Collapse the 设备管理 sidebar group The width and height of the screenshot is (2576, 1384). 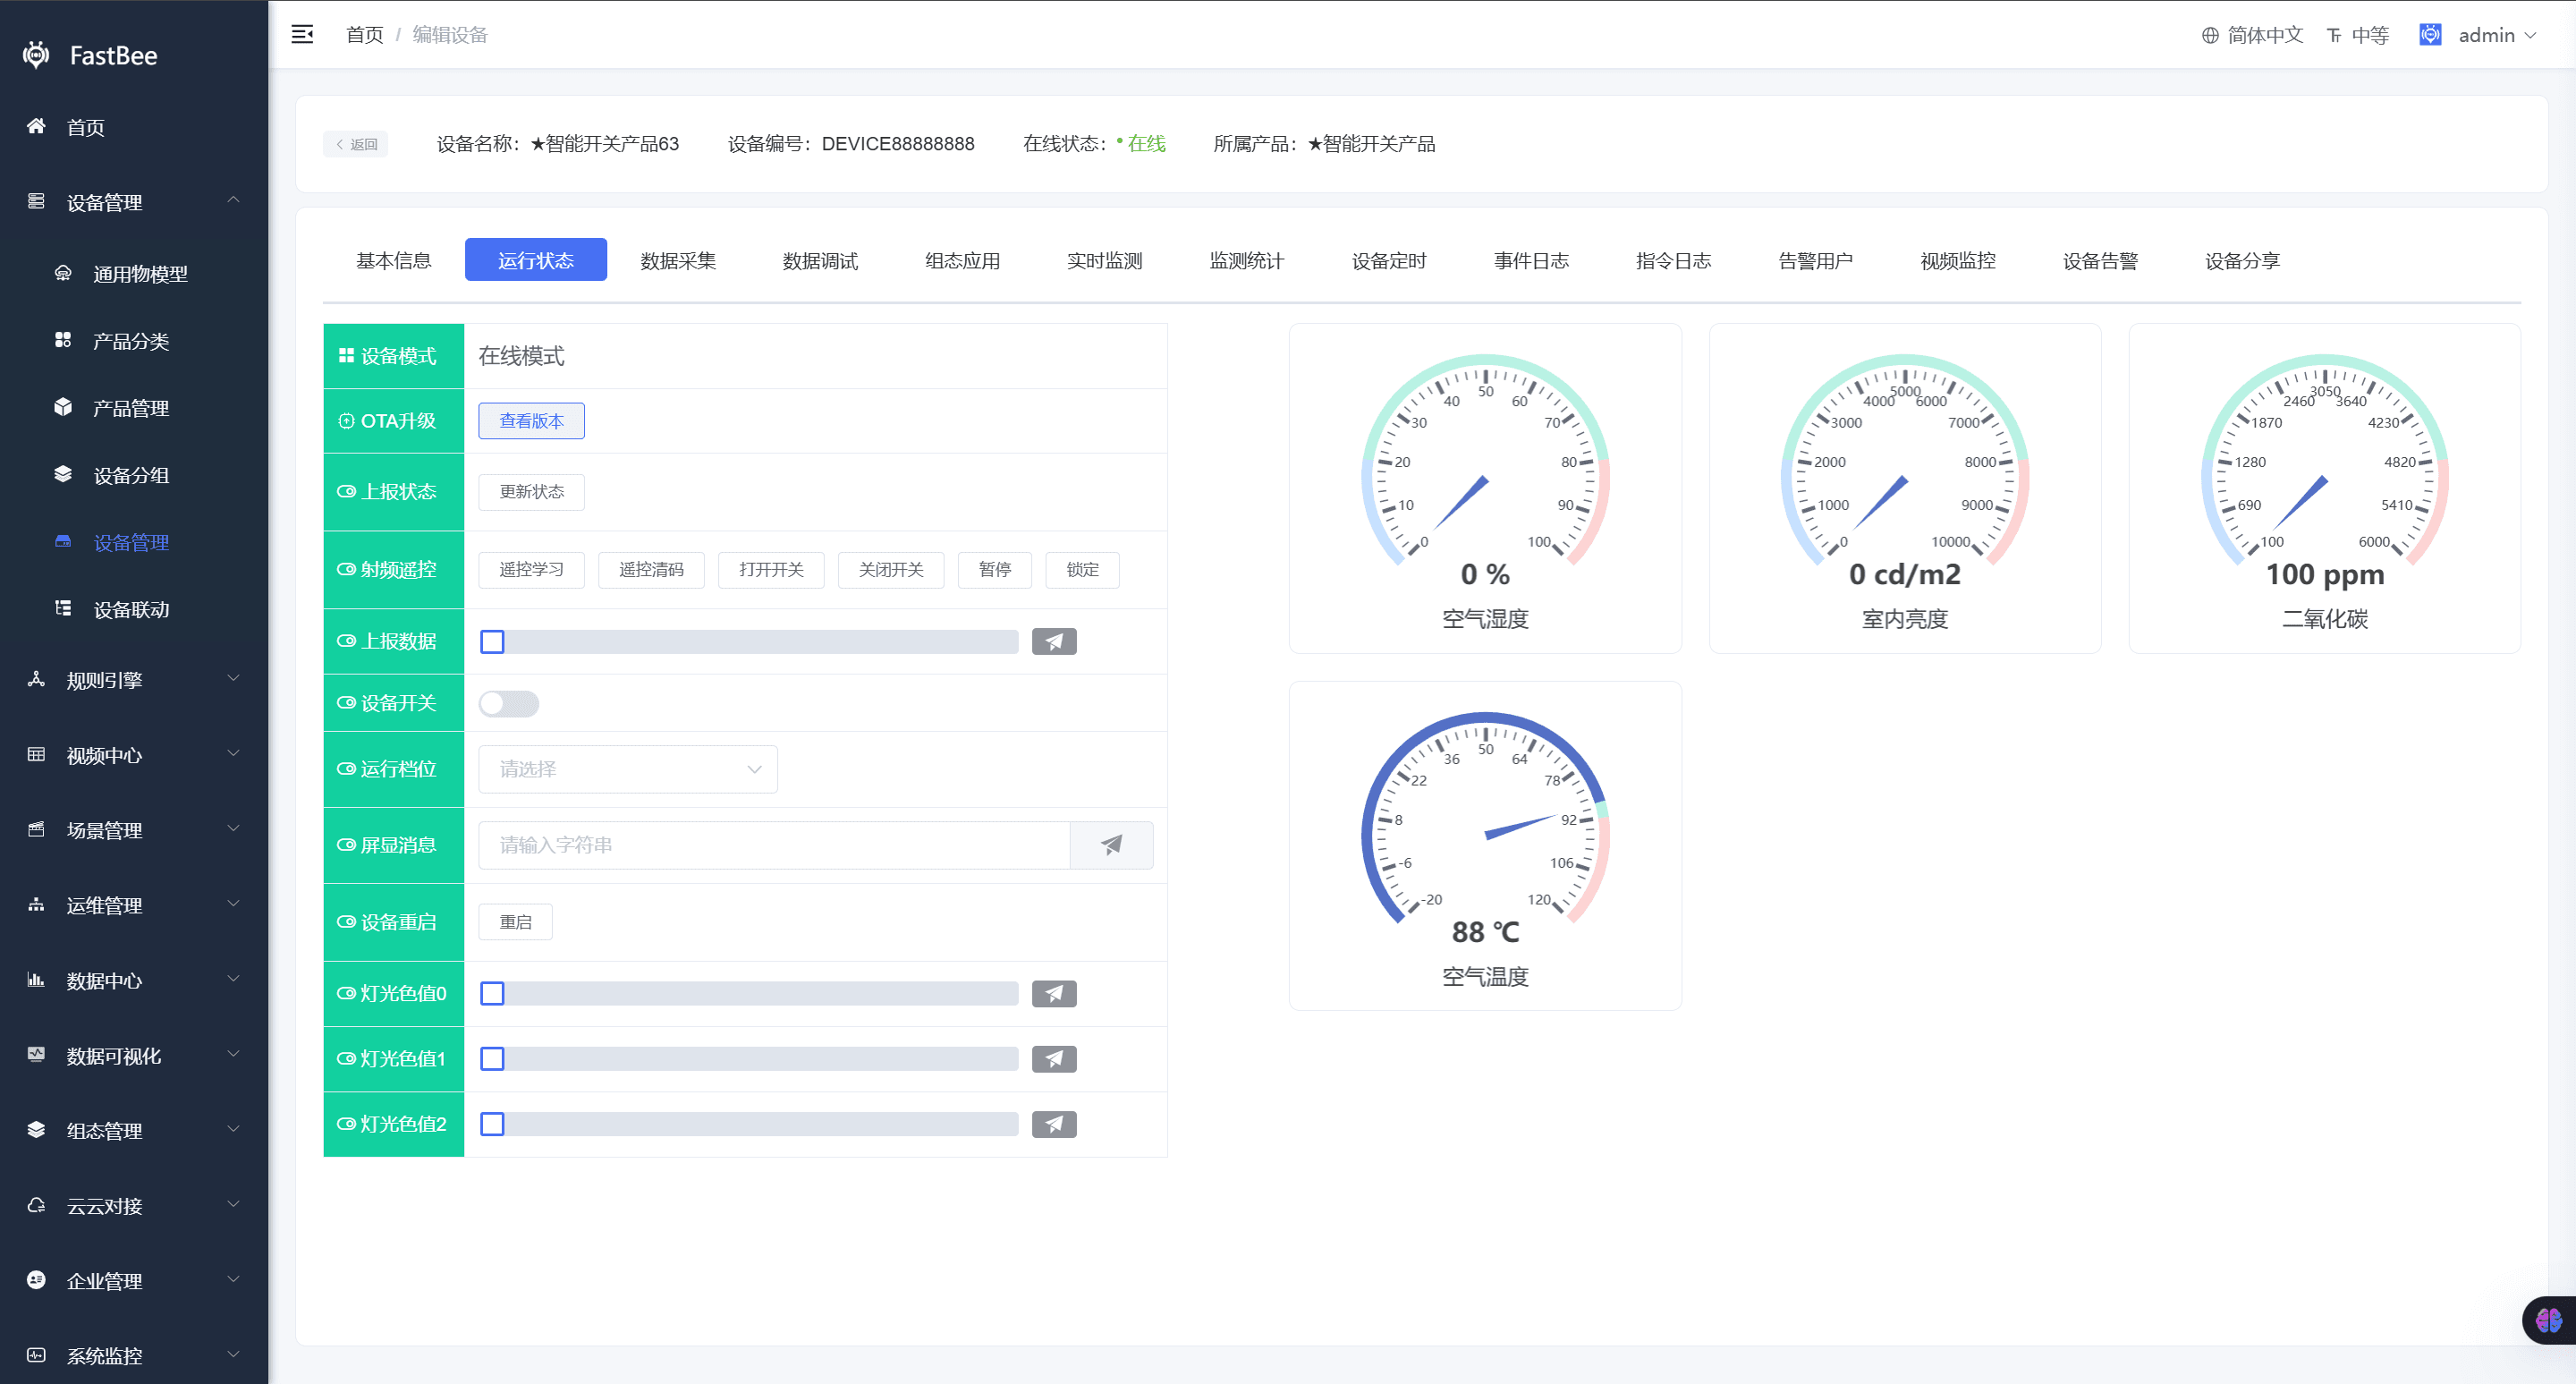134,202
